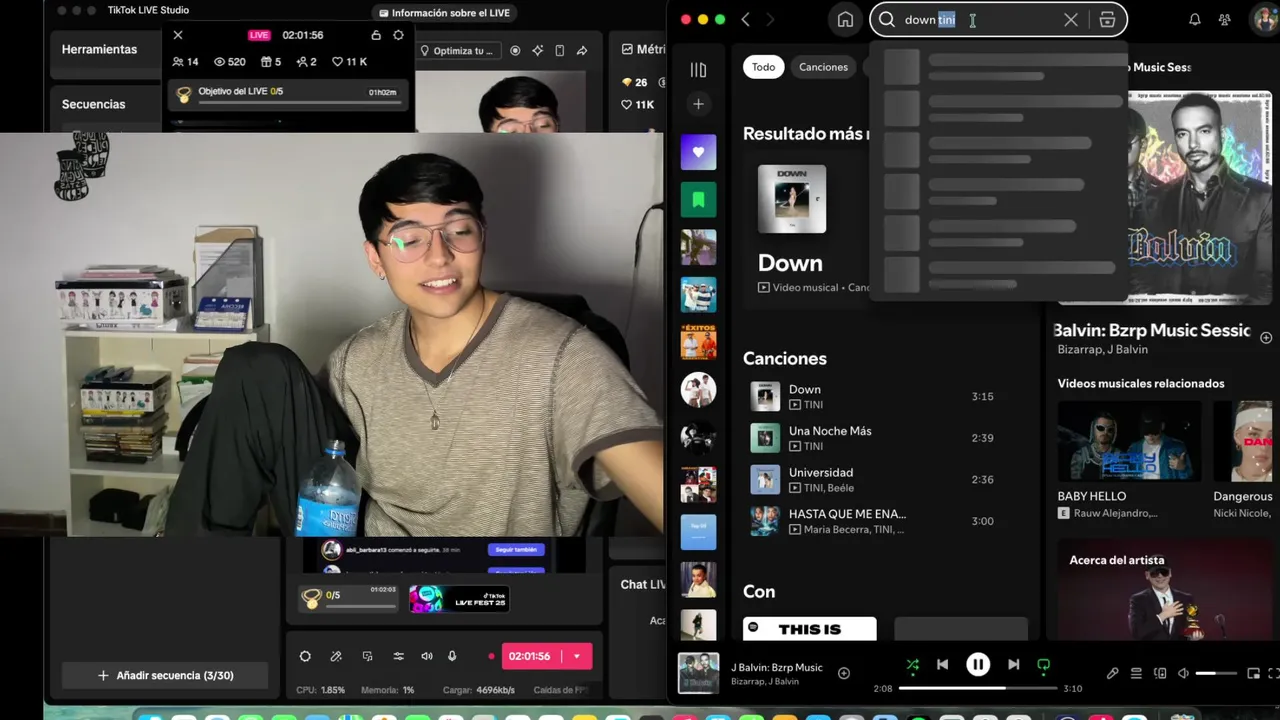Click the record circle icon above the preview
This screenshot has width=1280, height=720.
[516, 51]
